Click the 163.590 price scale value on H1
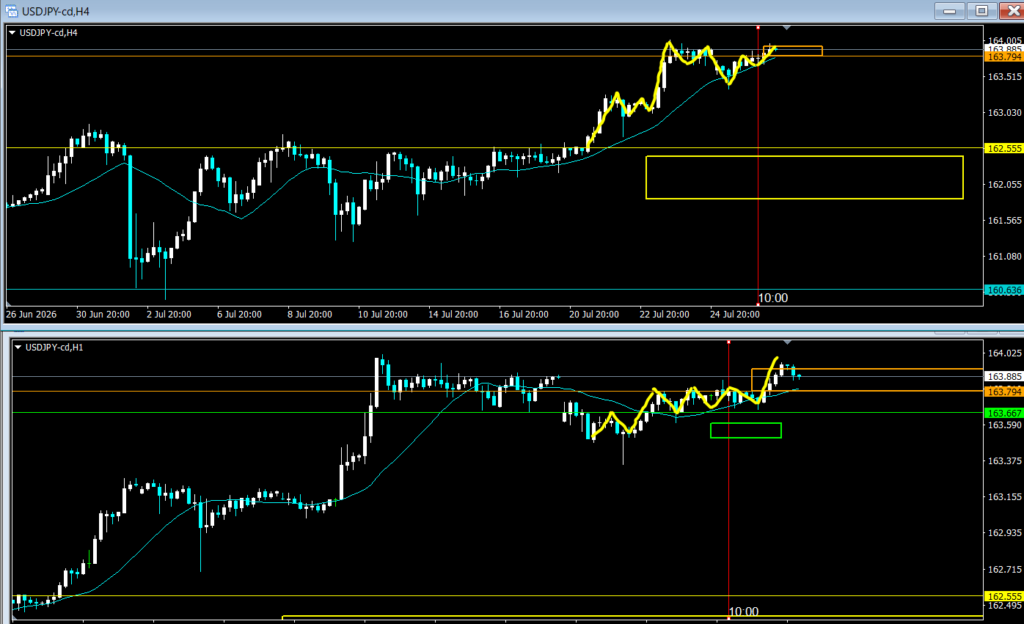1024x624 pixels. [x=1004, y=425]
